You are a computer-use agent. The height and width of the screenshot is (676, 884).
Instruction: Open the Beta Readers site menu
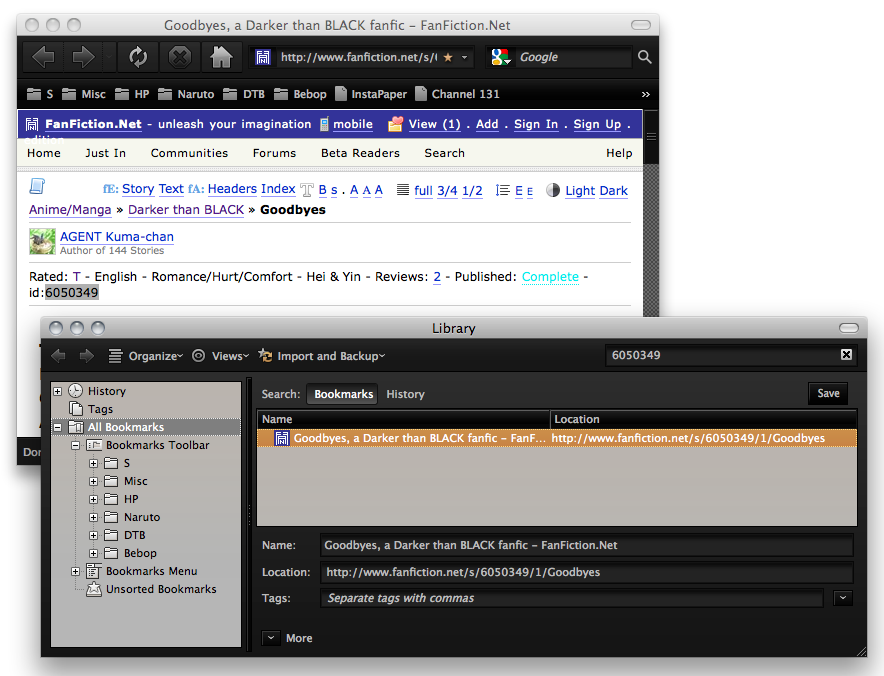(360, 153)
